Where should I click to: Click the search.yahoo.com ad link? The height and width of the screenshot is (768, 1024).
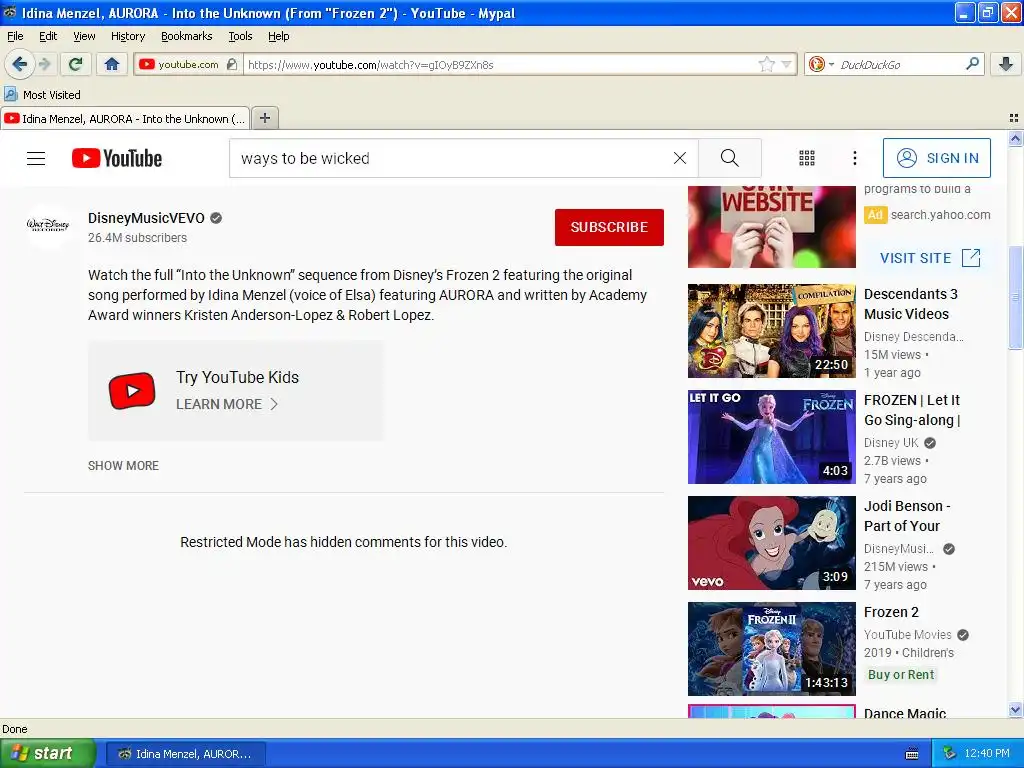tap(940, 215)
